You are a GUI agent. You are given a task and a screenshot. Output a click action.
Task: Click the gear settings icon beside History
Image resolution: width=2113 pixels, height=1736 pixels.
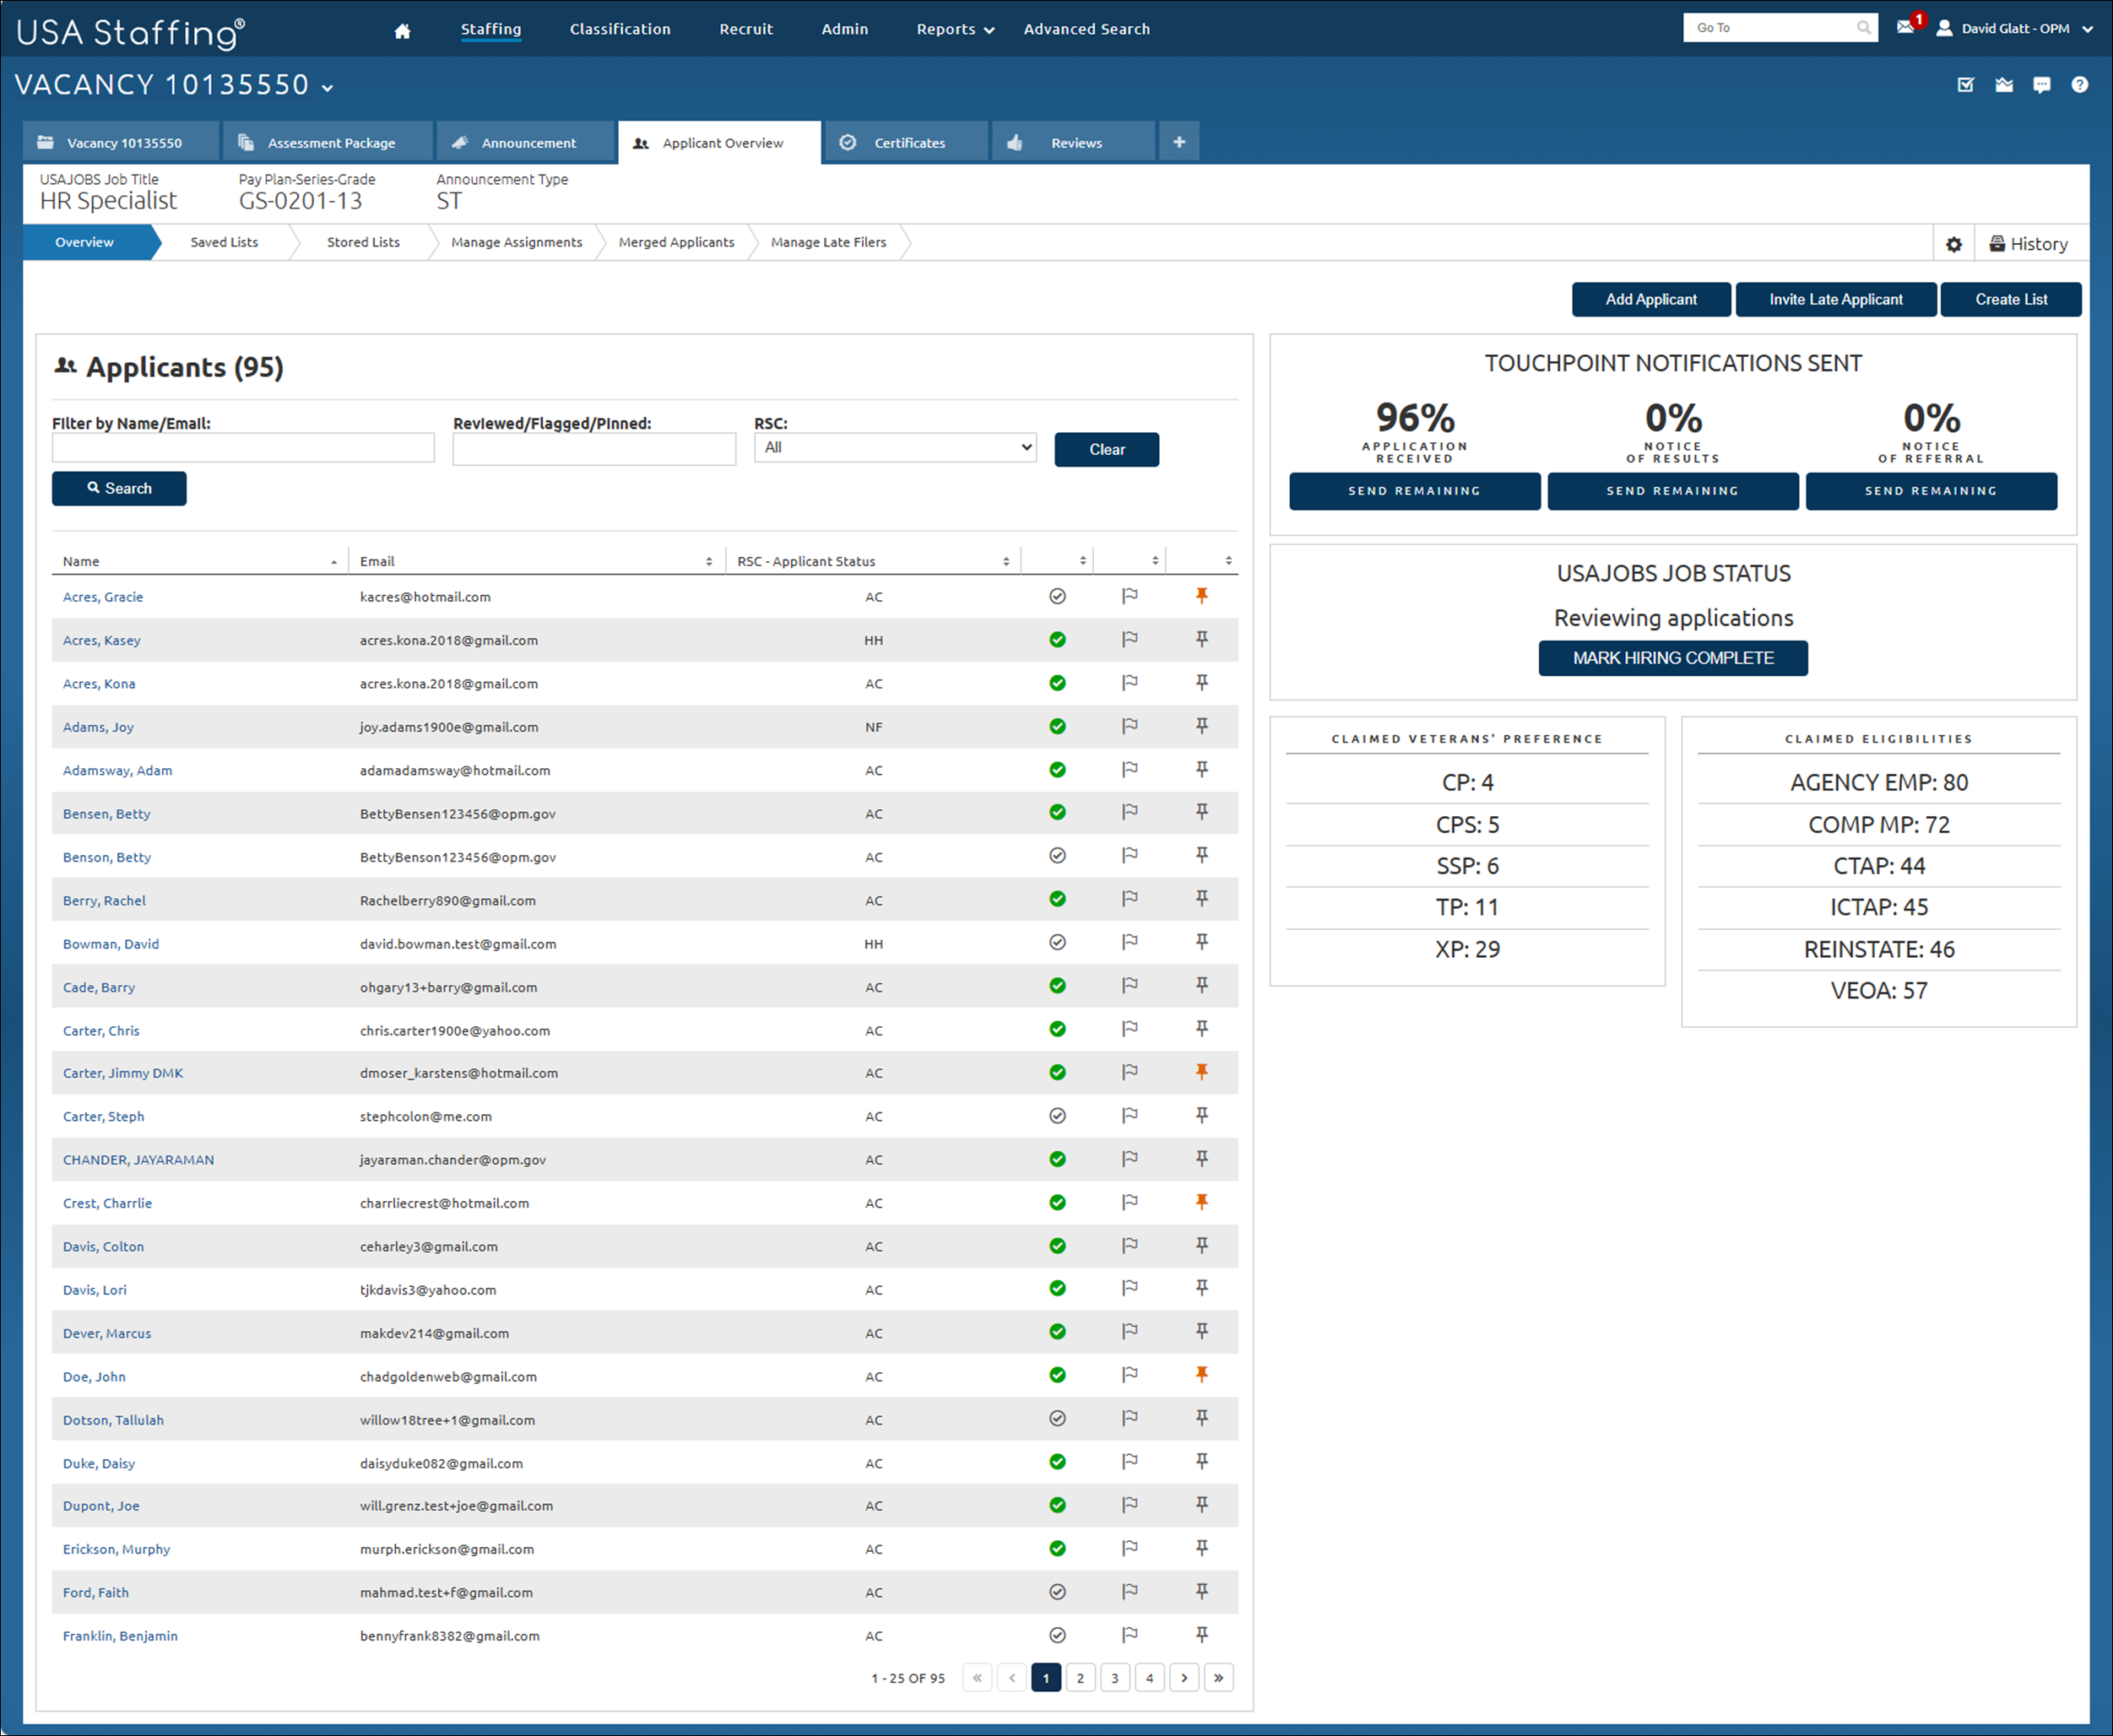point(1954,243)
